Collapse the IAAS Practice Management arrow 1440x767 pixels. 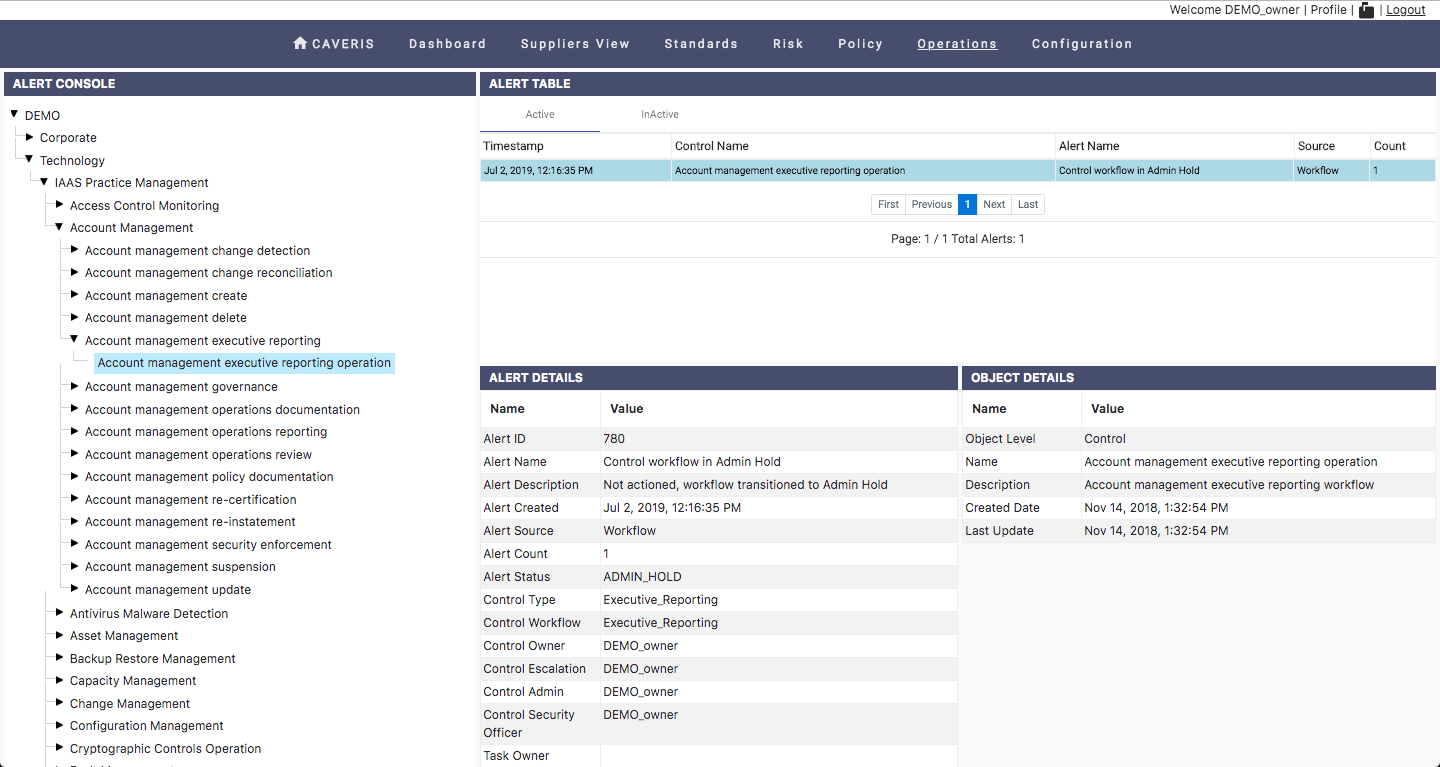(x=44, y=182)
